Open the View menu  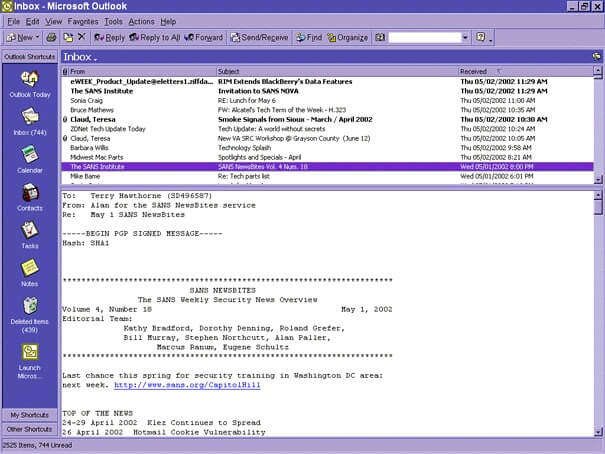tap(54, 22)
